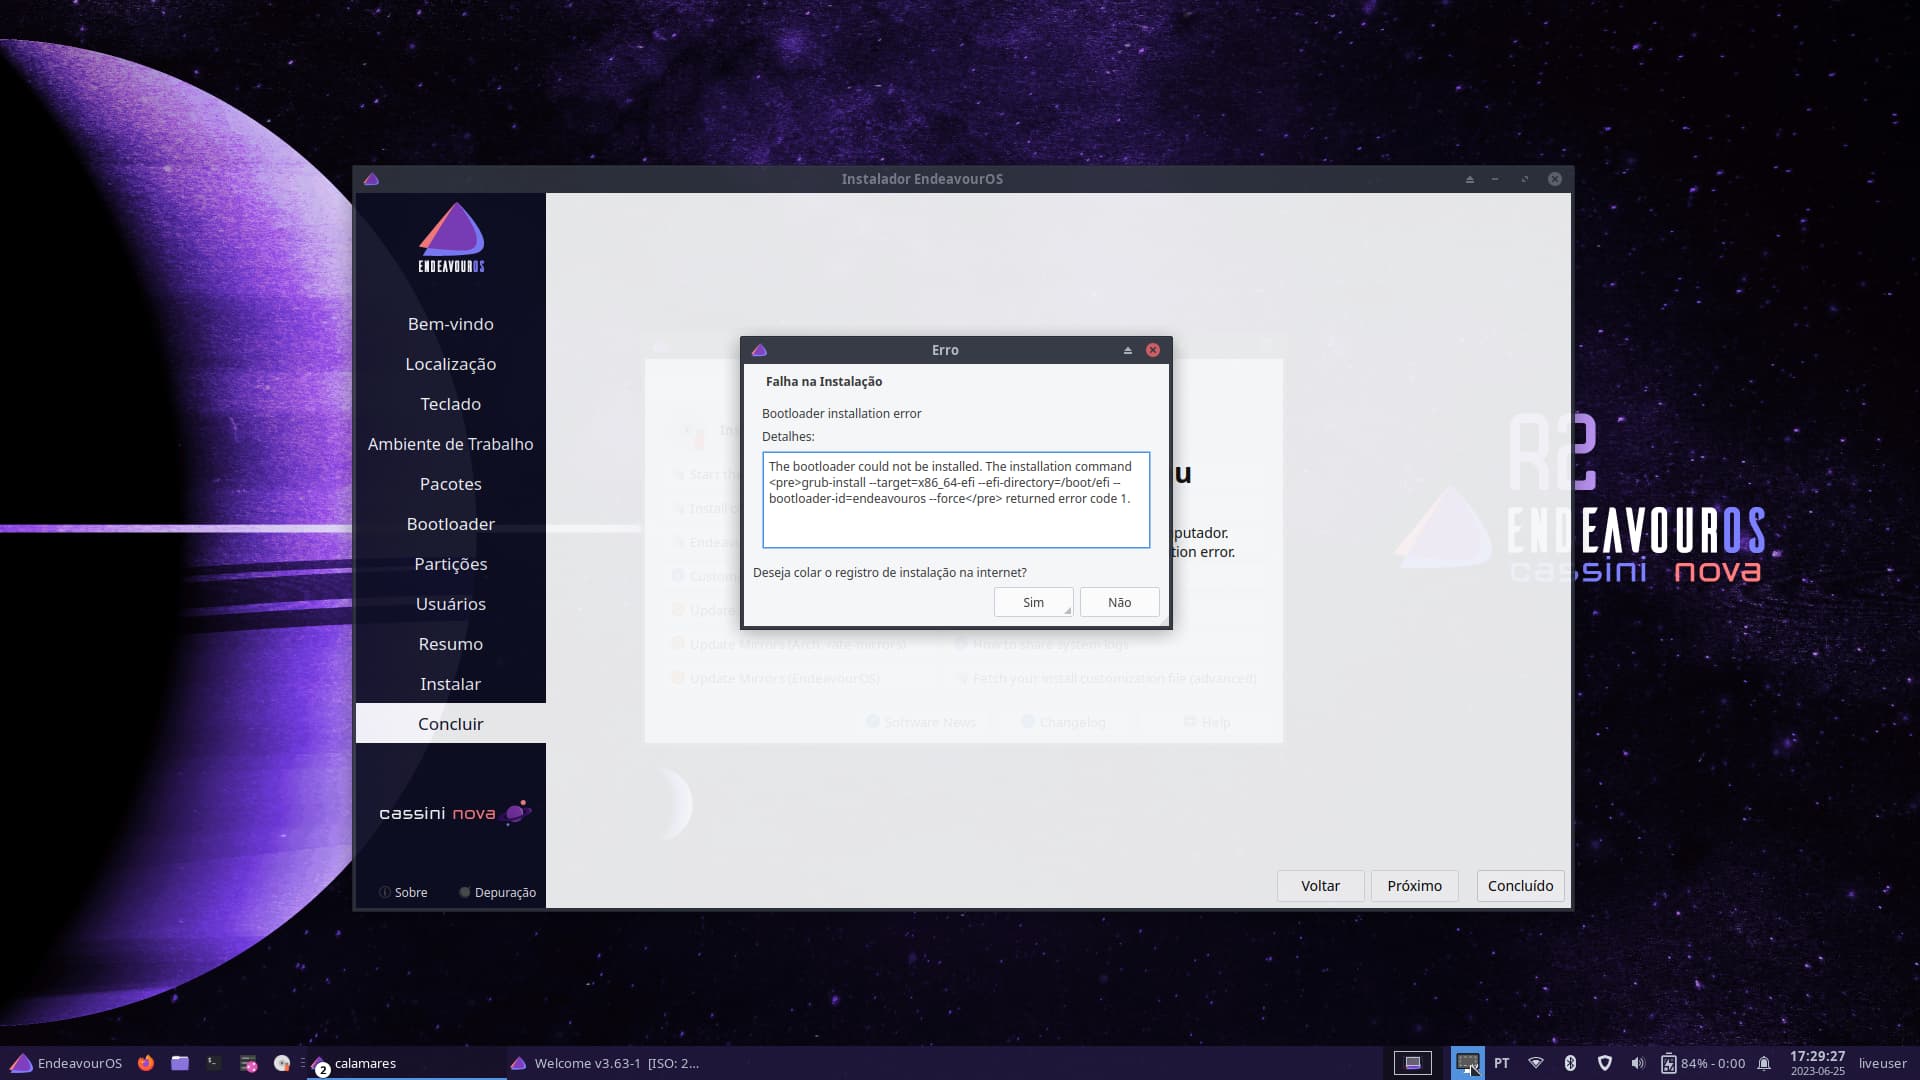Select the Concluir step in the sidebar
This screenshot has width=1920, height=1080.
coord(450,723)
